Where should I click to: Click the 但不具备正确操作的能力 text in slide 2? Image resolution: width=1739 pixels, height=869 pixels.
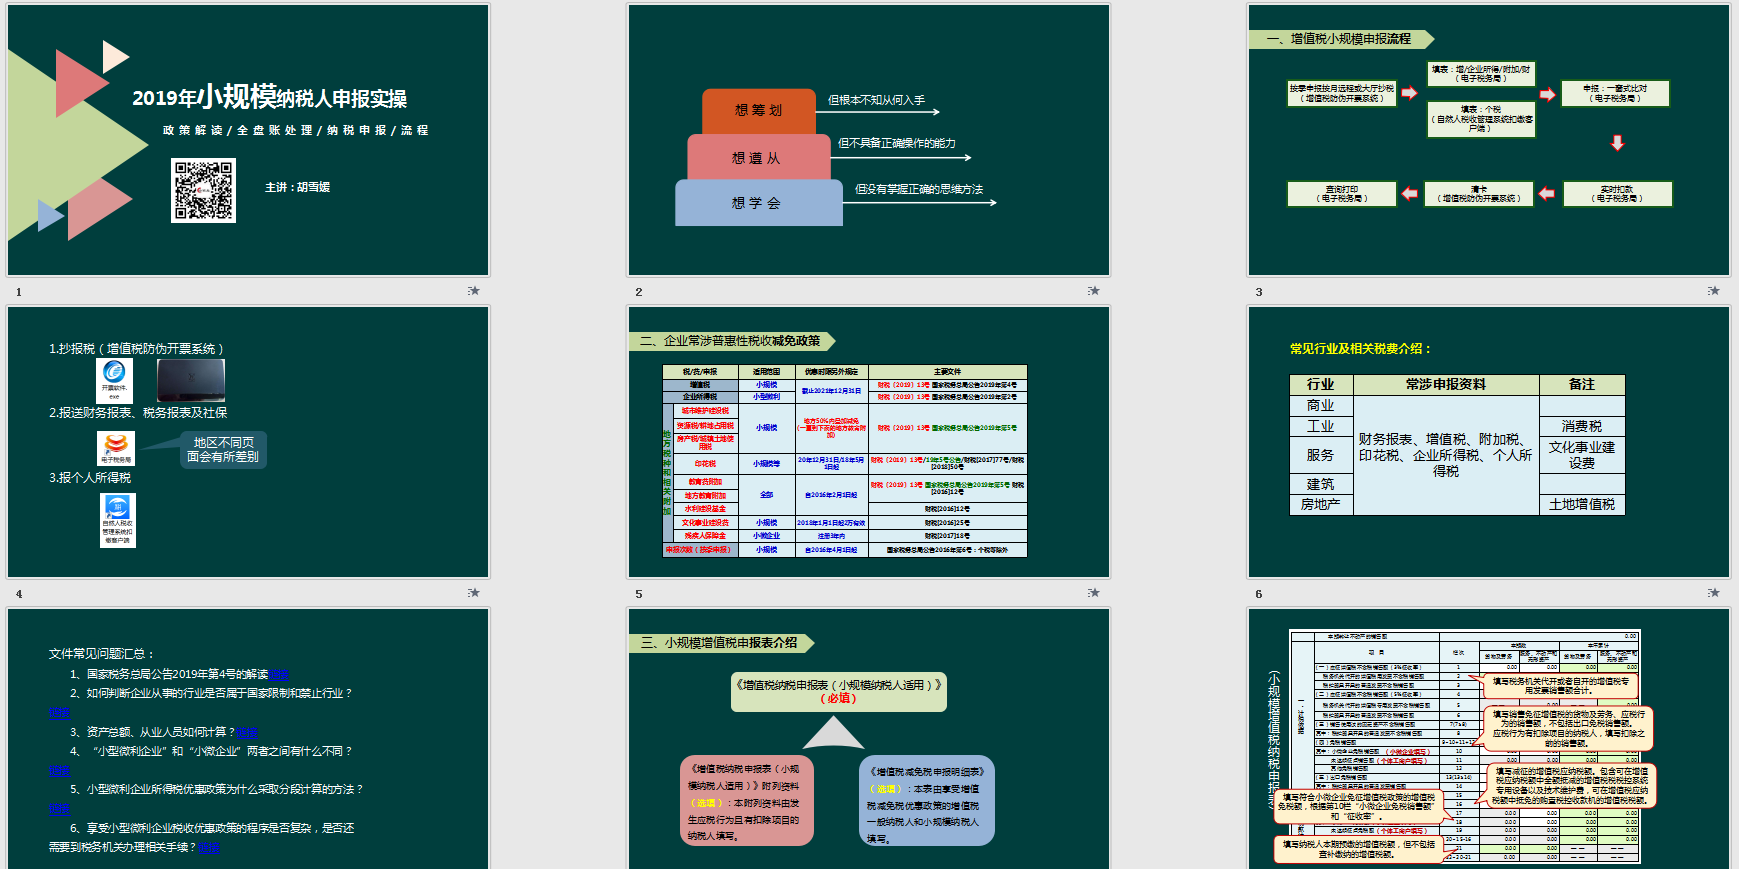(x=896, y=143)
